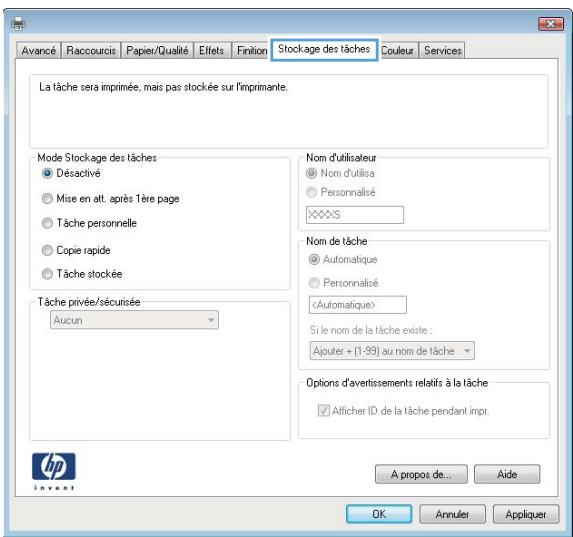Open the Raccourcis tab
The image size is (573, 537).
(x=91, y=50)
